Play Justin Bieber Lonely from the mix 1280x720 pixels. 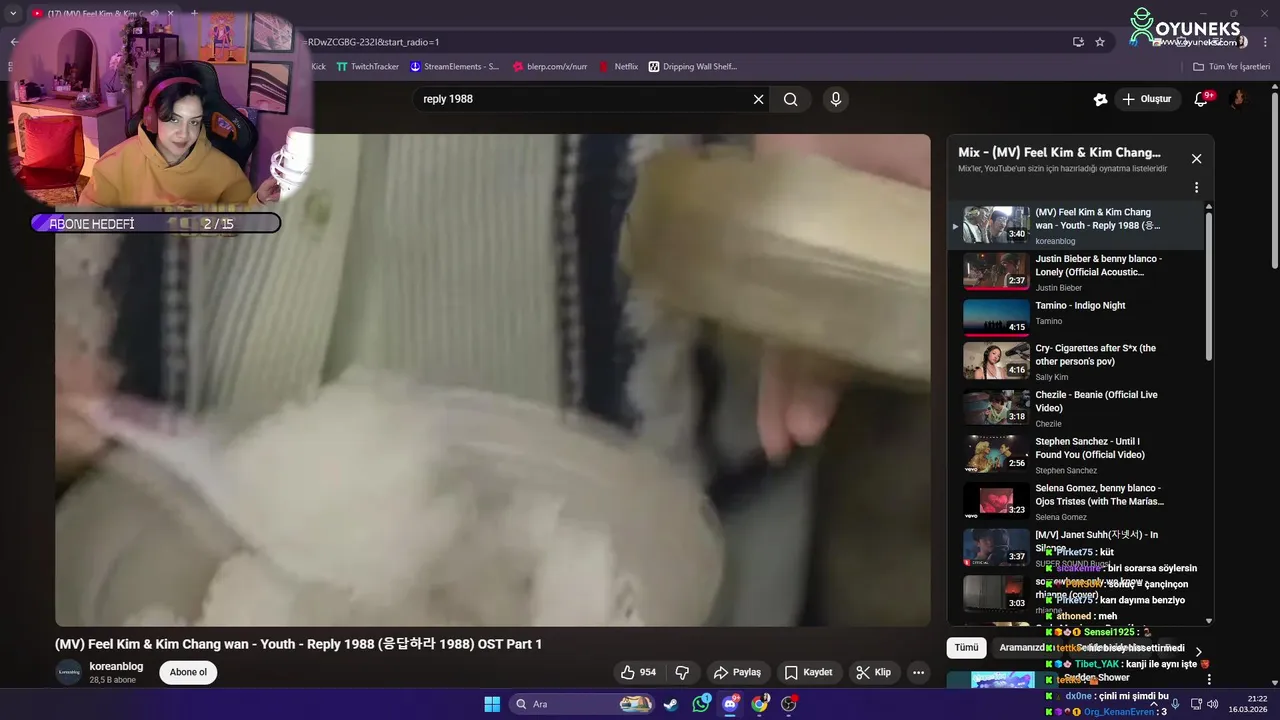(1077, 272)
